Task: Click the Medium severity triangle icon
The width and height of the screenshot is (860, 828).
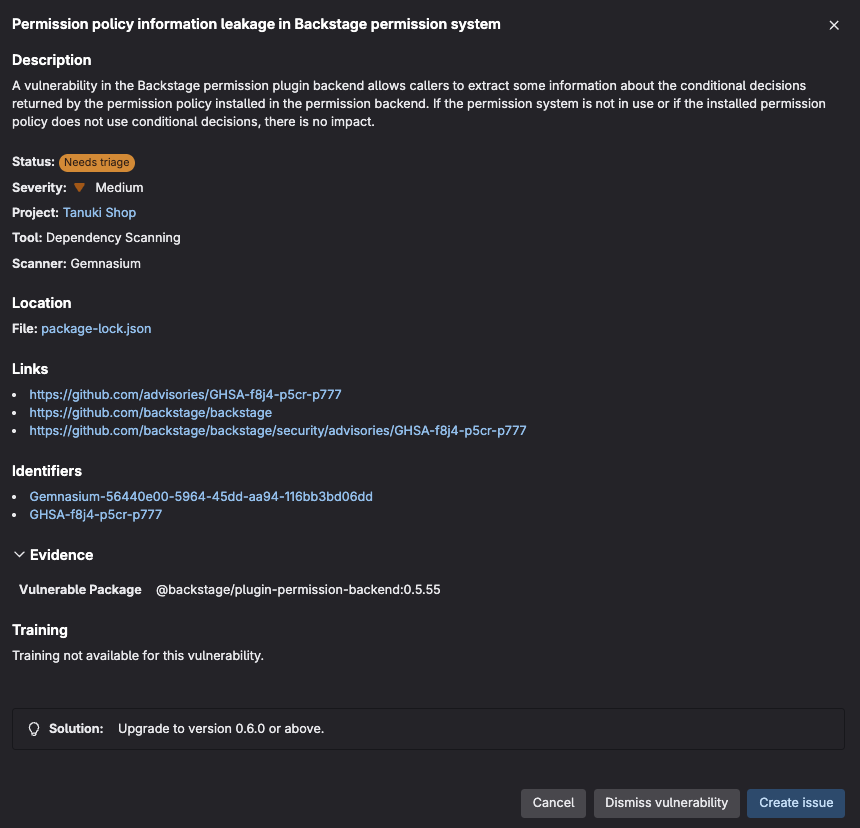Action: click(x=79, y=187)
